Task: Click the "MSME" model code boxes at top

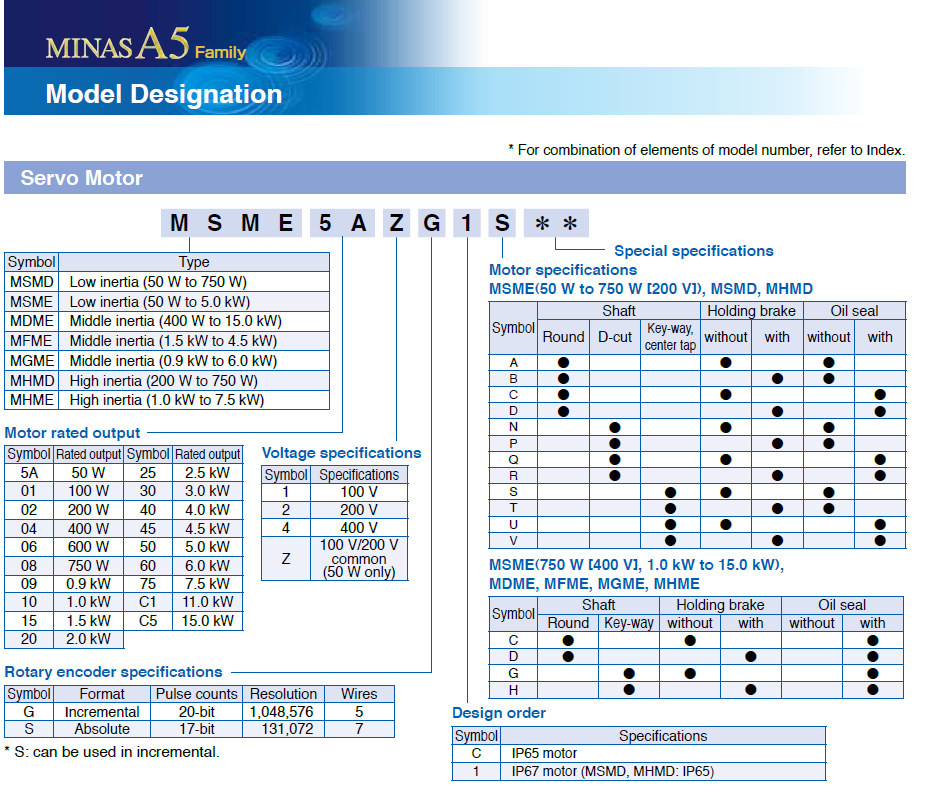Action: [232, 223]
